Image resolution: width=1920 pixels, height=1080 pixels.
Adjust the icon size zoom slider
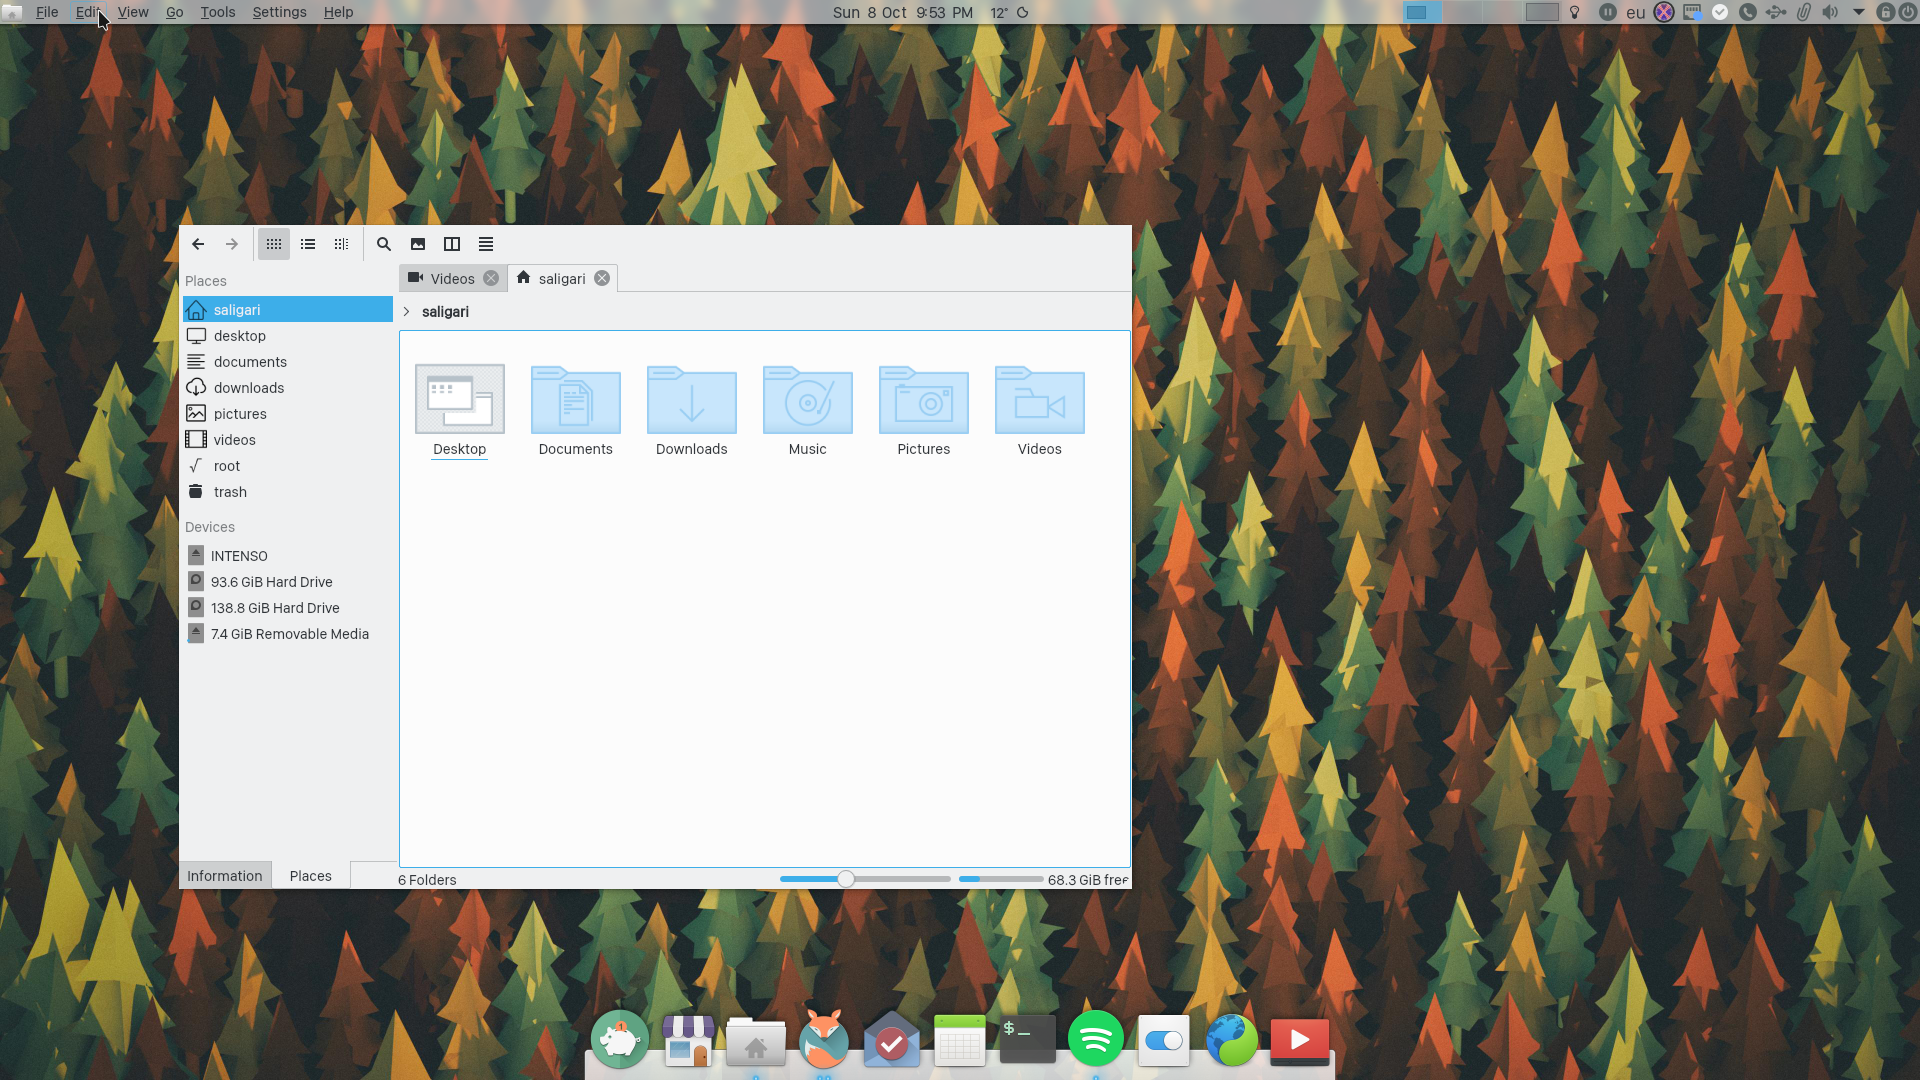pos(847,879)
